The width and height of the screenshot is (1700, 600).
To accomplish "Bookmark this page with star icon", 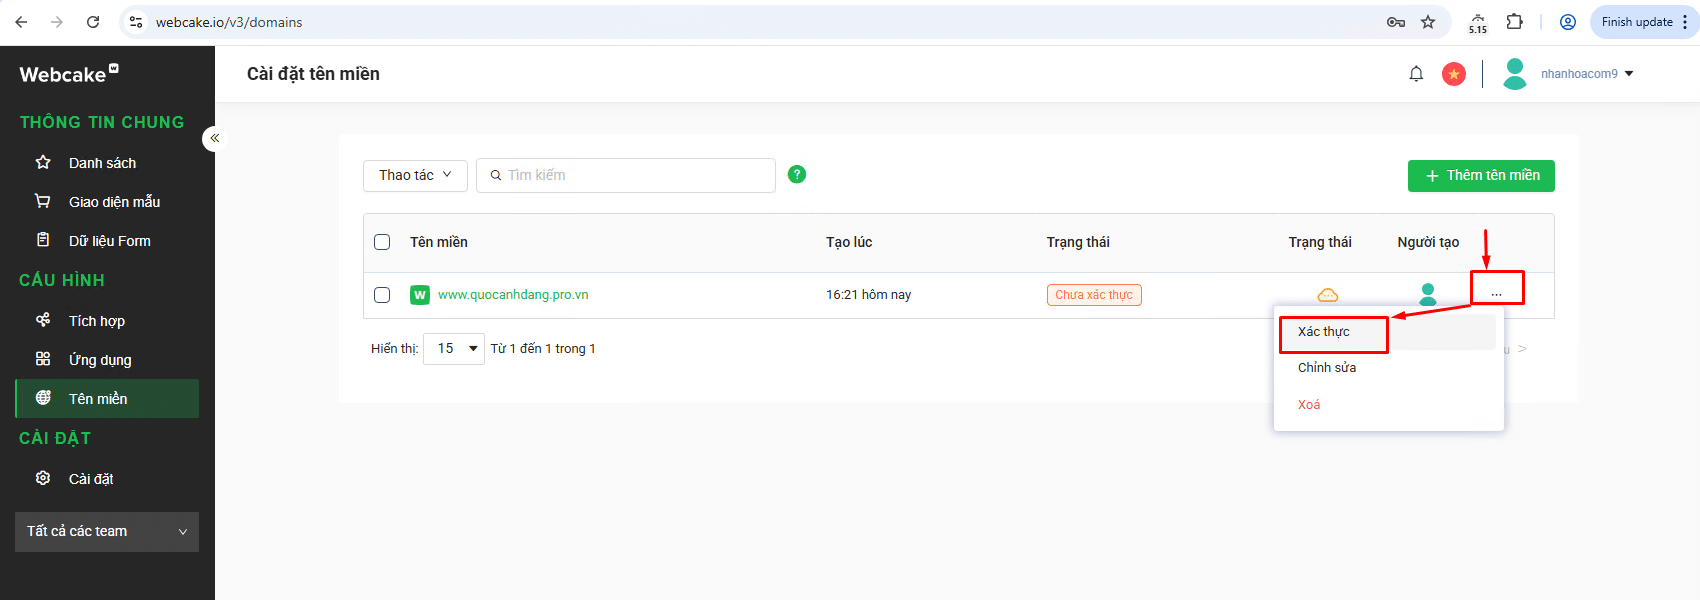I will (1428, 22).
